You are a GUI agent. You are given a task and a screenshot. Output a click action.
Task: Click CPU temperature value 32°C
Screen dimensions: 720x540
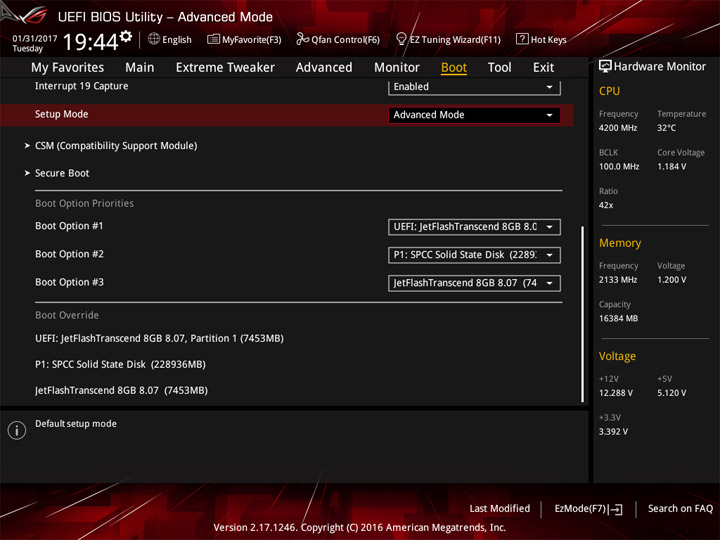[x=666, y=128]
